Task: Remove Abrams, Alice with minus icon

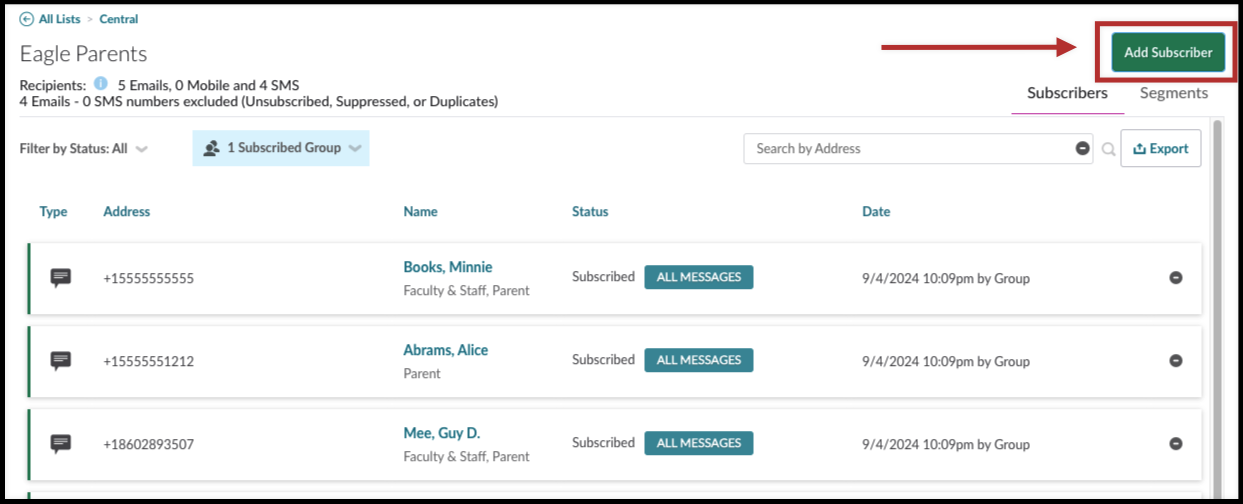Action: tap(1176, 361)
